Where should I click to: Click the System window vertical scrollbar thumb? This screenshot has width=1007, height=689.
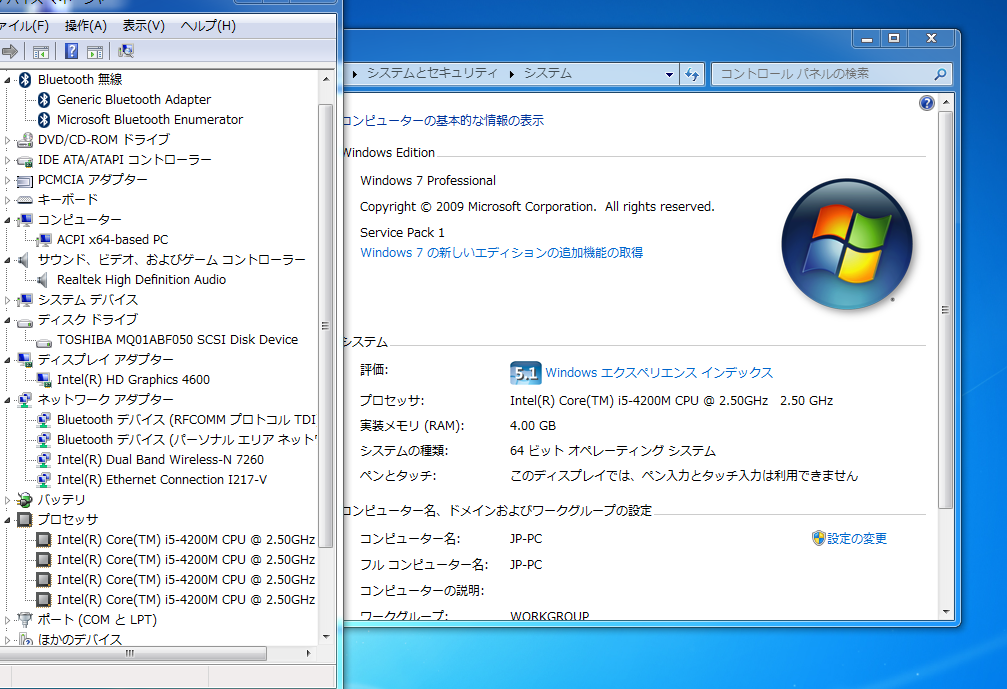tap(945, 310)
